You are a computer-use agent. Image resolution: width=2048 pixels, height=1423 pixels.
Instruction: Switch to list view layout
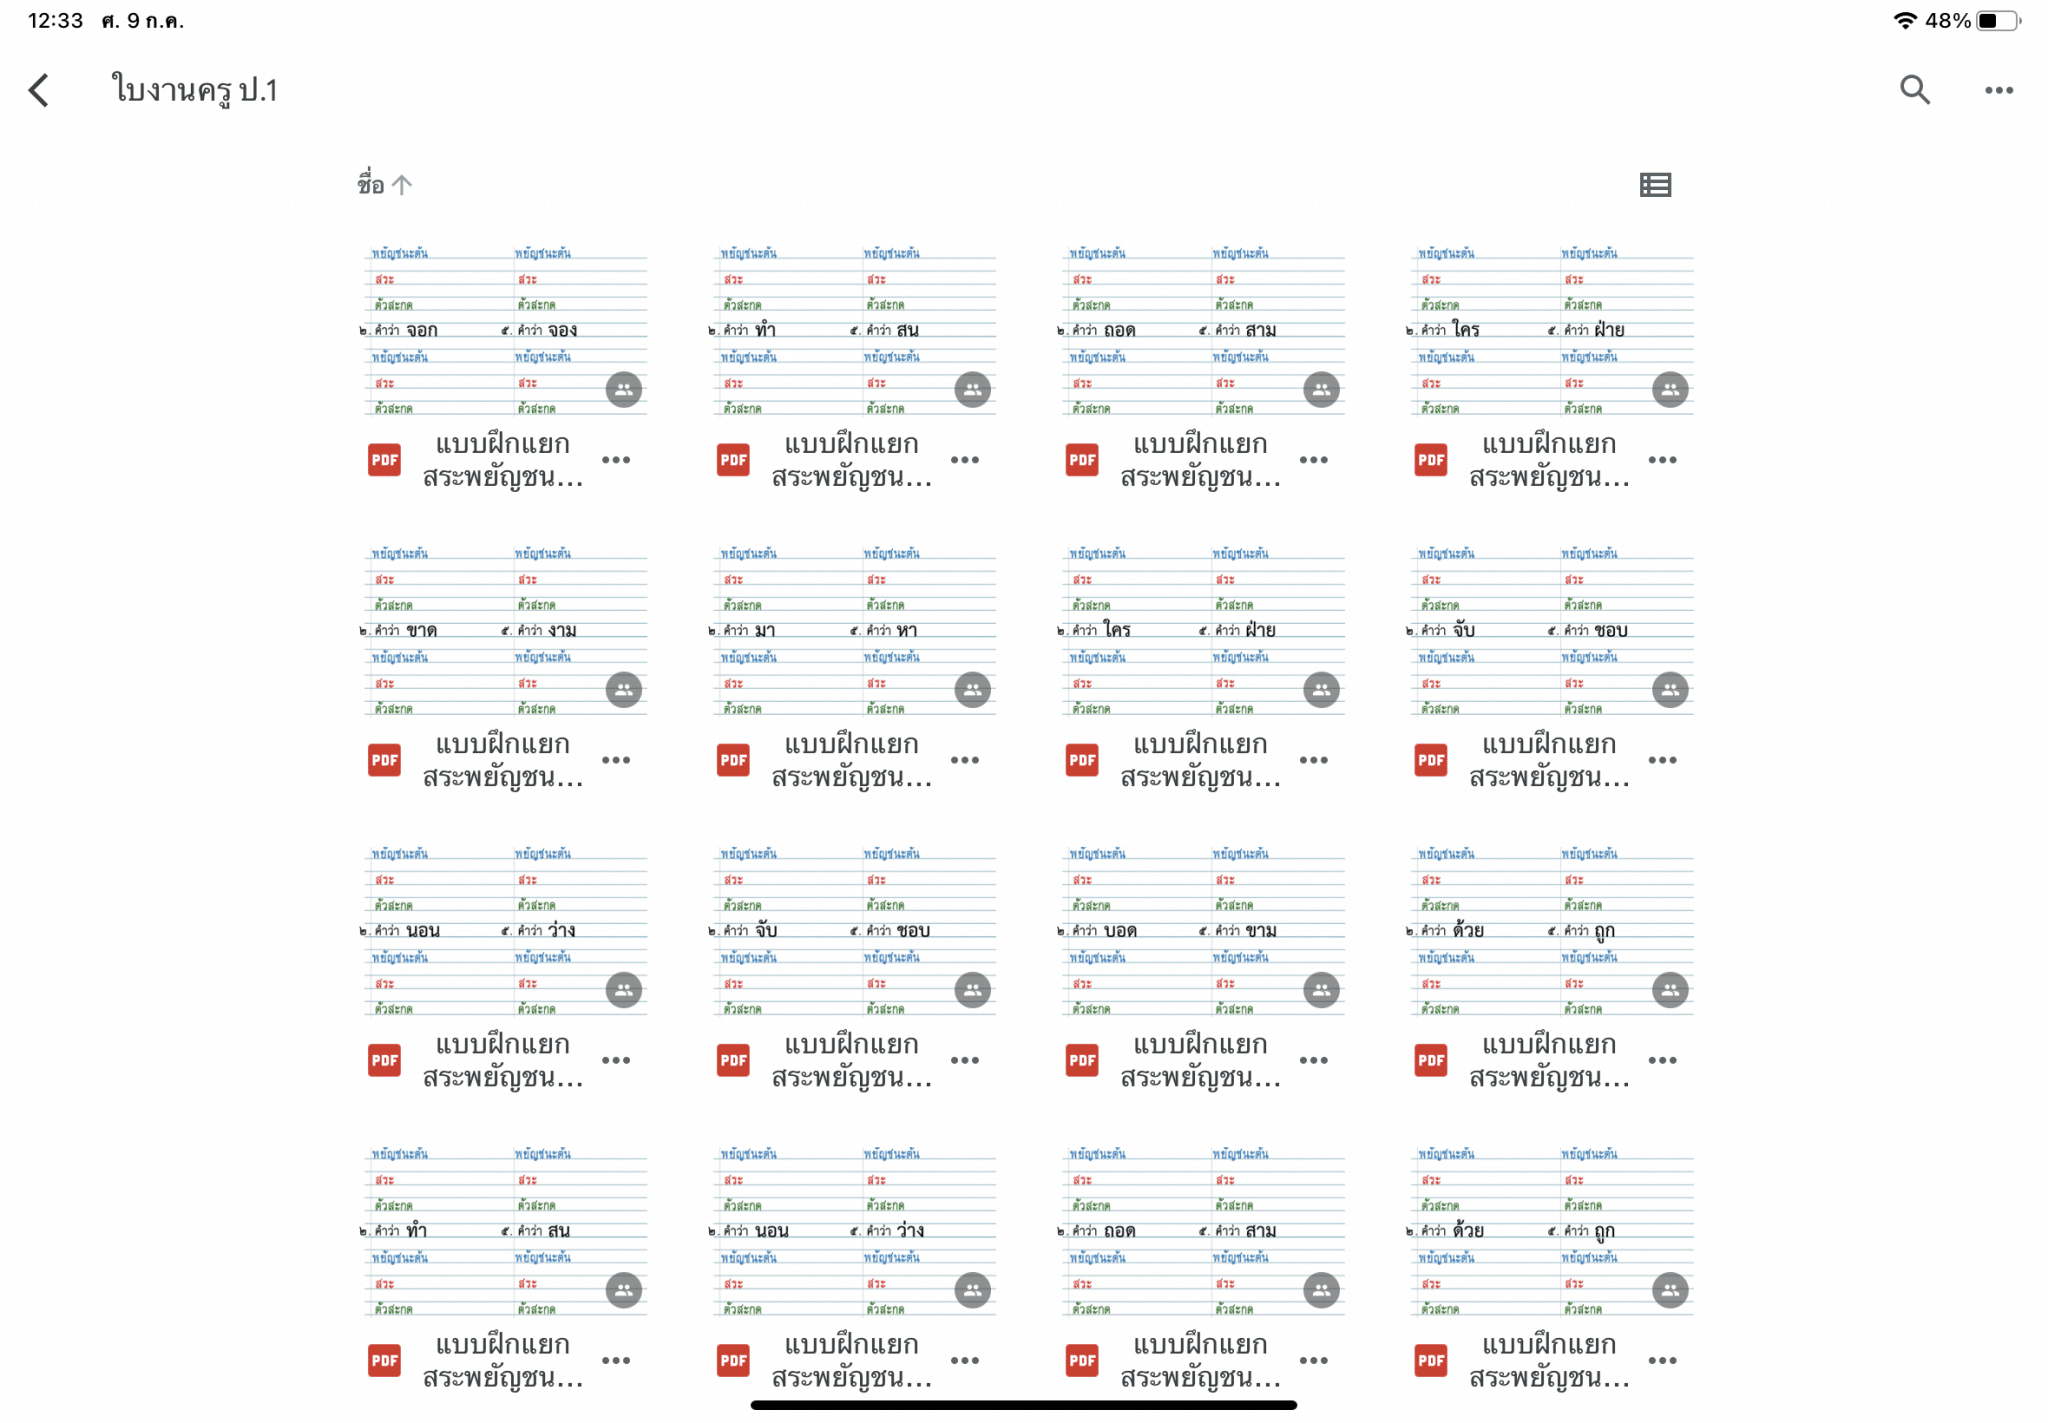(1655, 185)
